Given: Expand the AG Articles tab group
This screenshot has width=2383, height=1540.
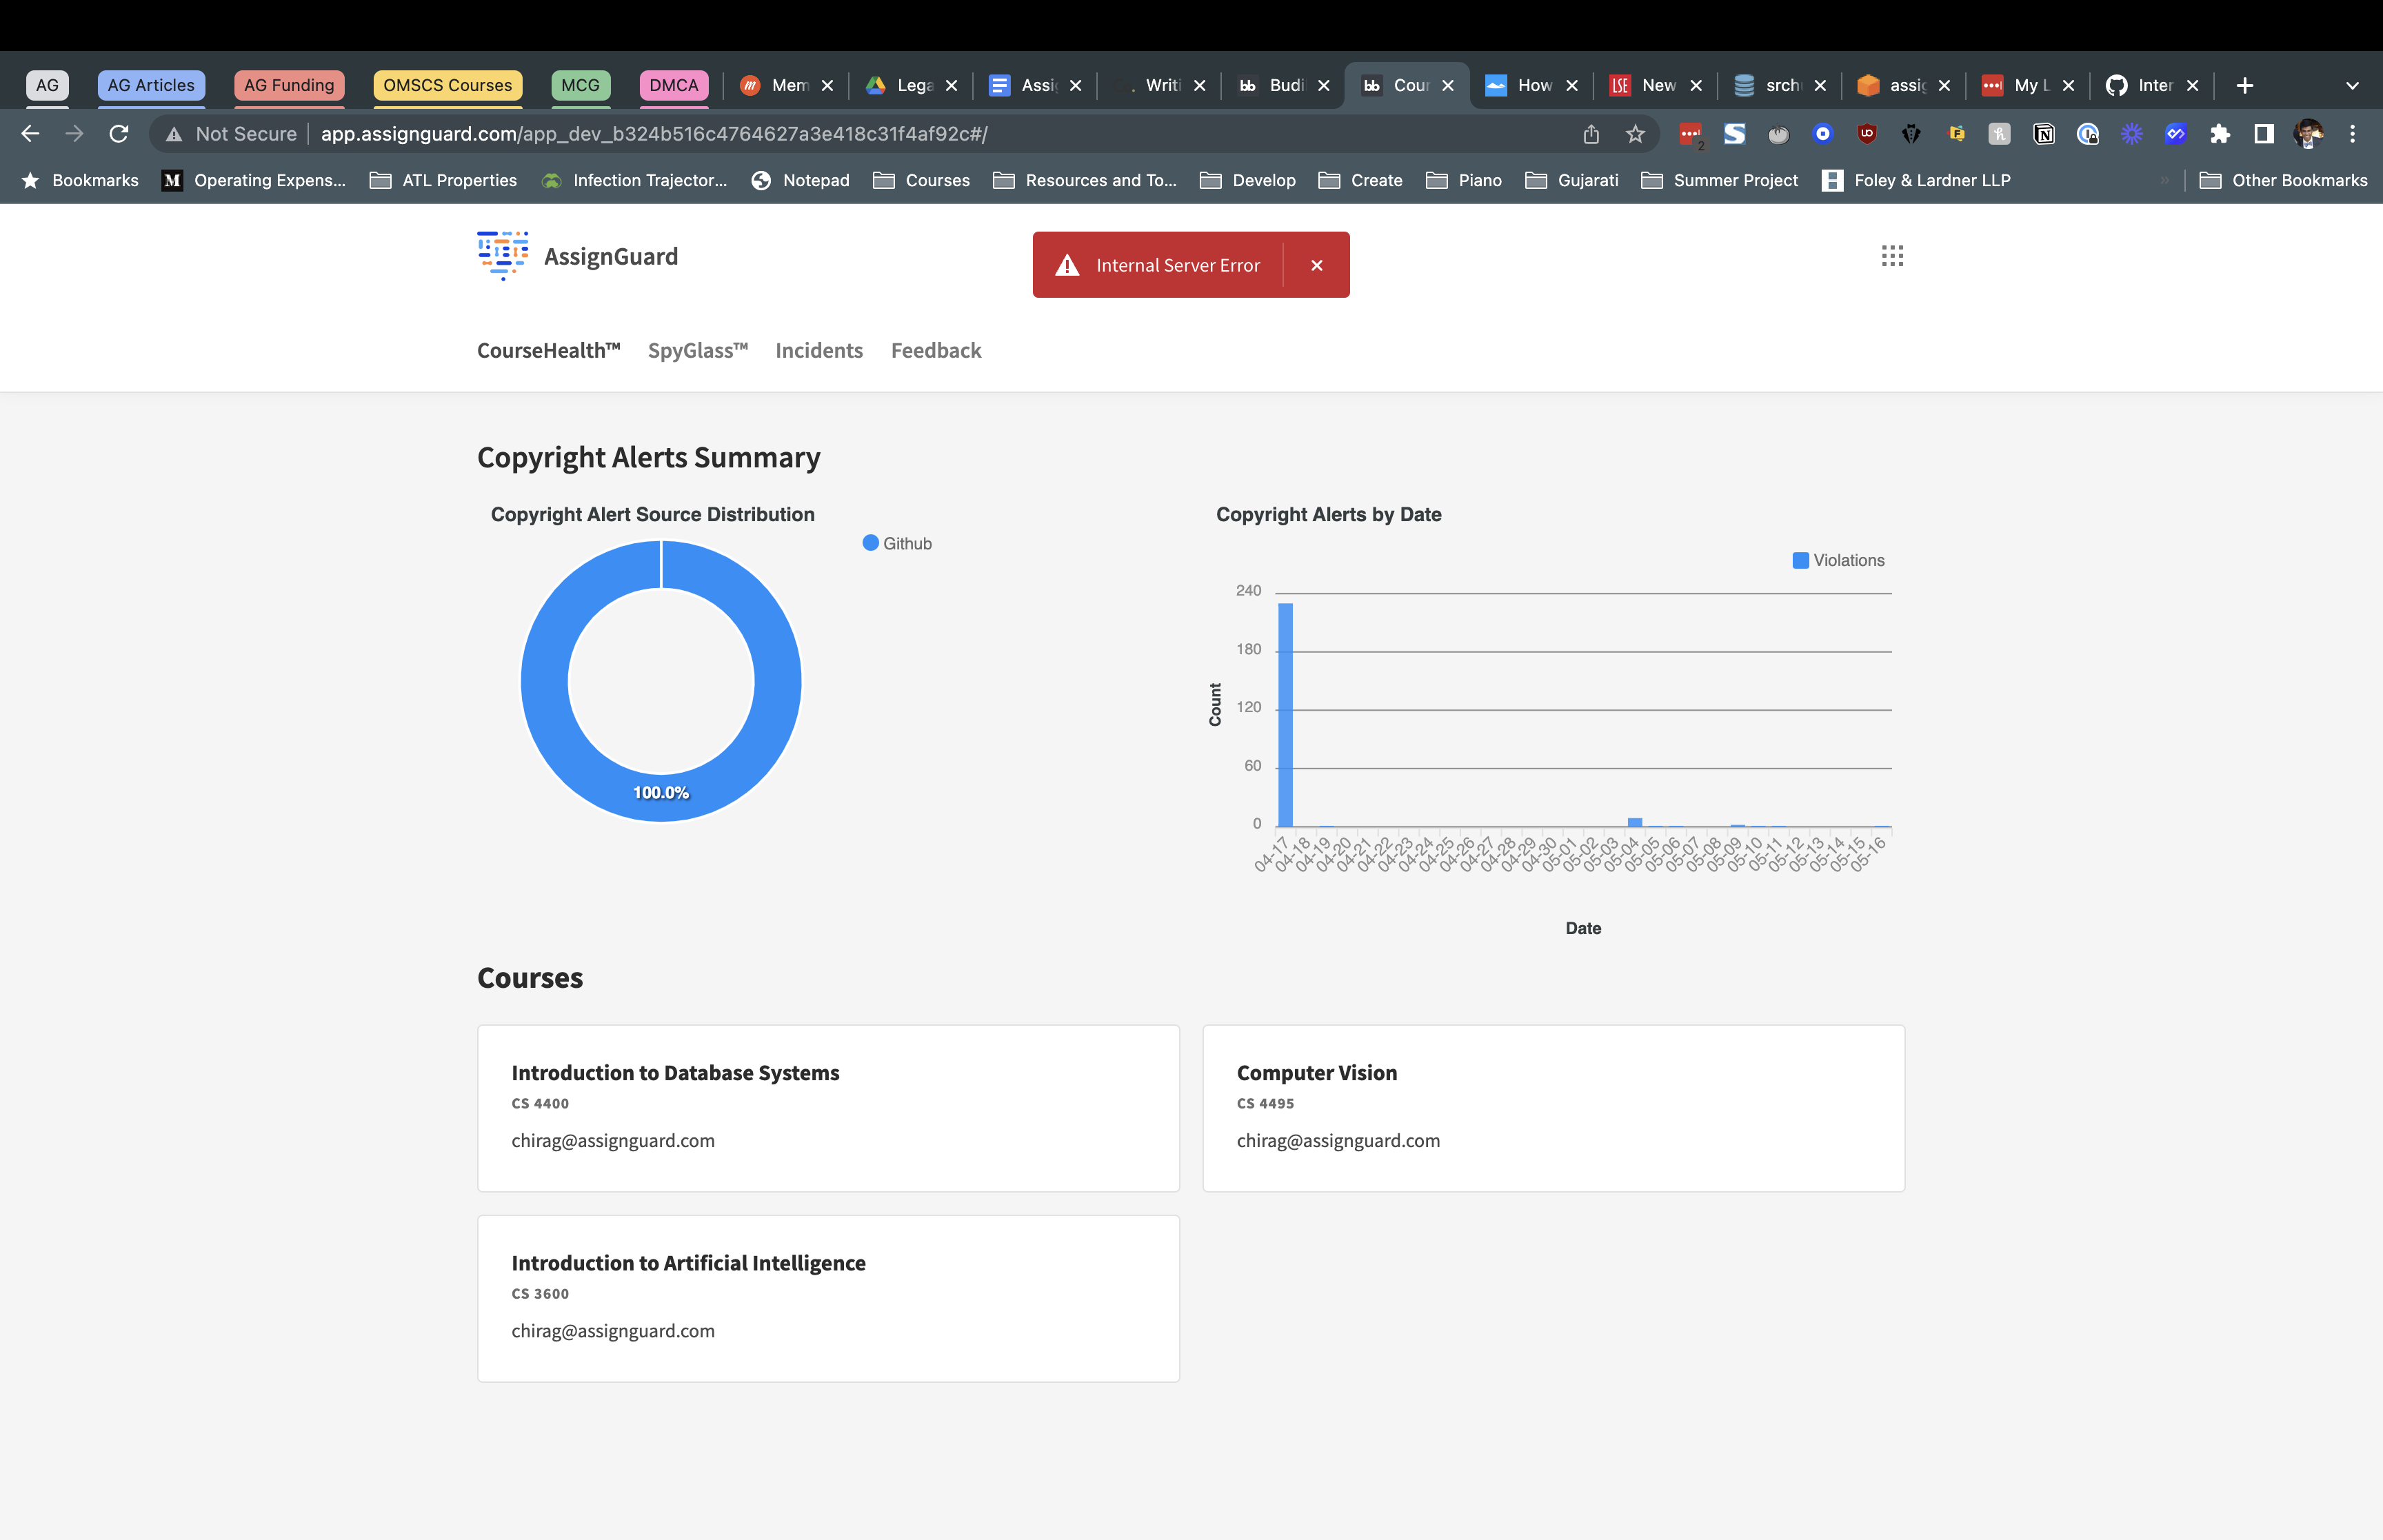Looking at the screenshot, I should tap(151, 85).
